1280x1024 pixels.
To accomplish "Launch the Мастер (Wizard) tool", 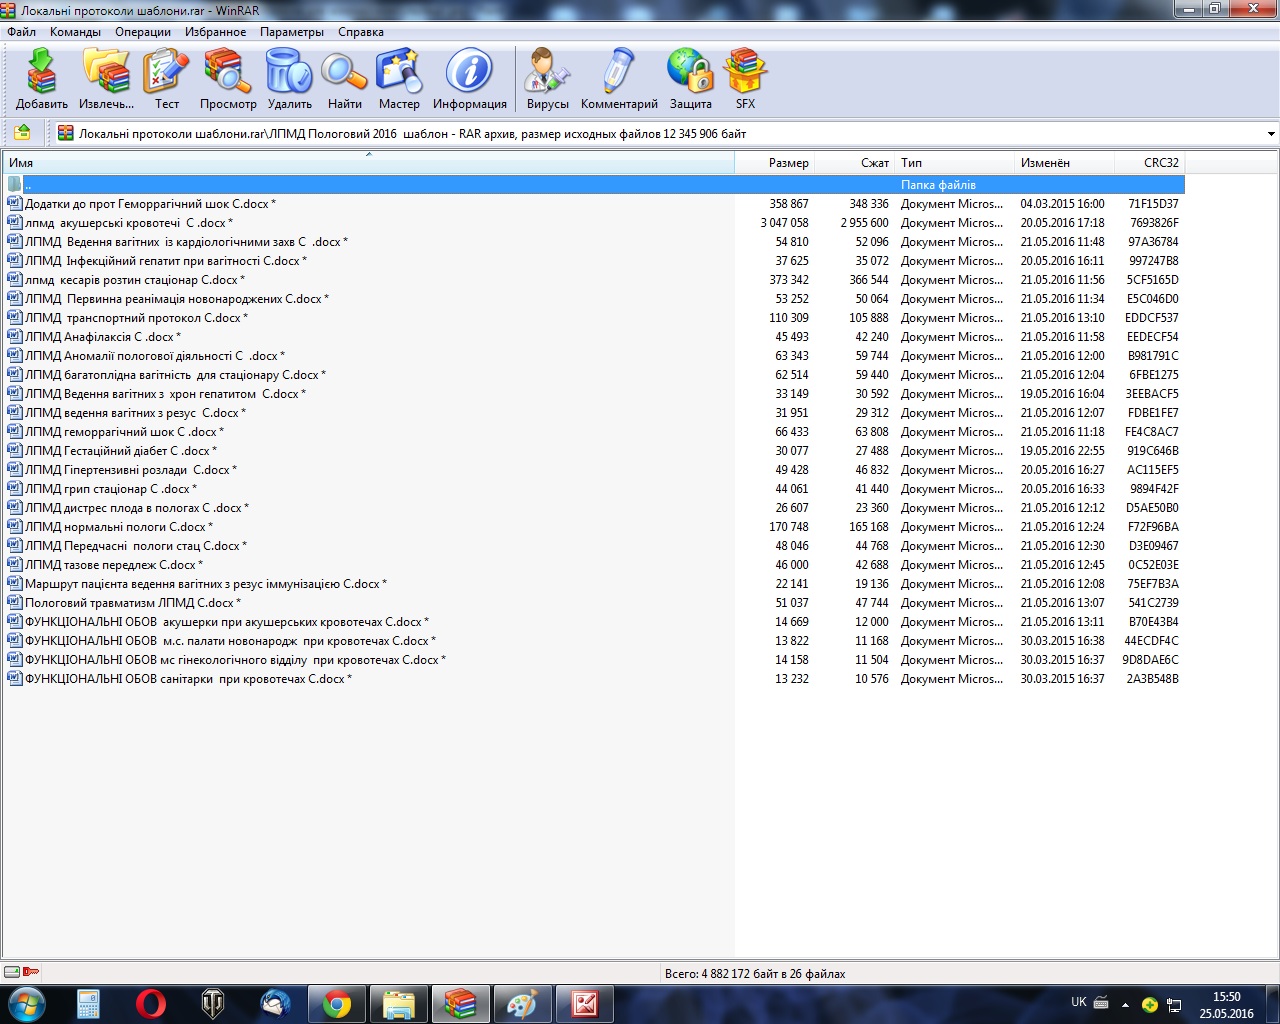I will click(x=399, y=79).
